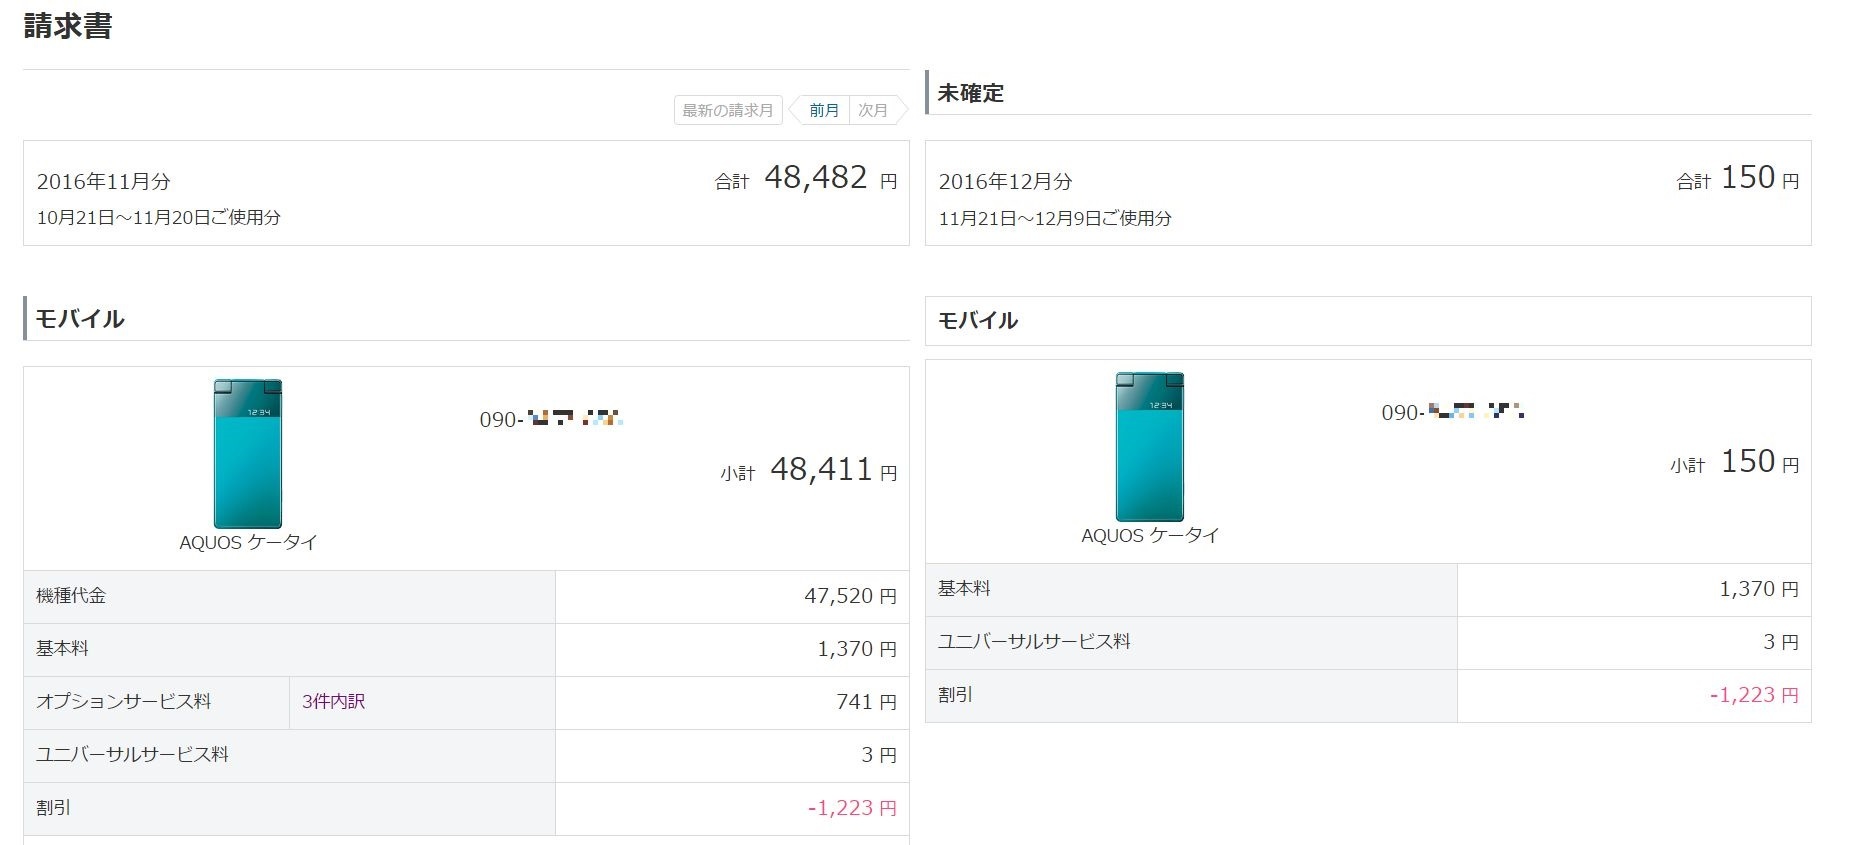Click the 48,411 subtotal amount
The width and height of the screenshot is (1869, 845).
821,470
